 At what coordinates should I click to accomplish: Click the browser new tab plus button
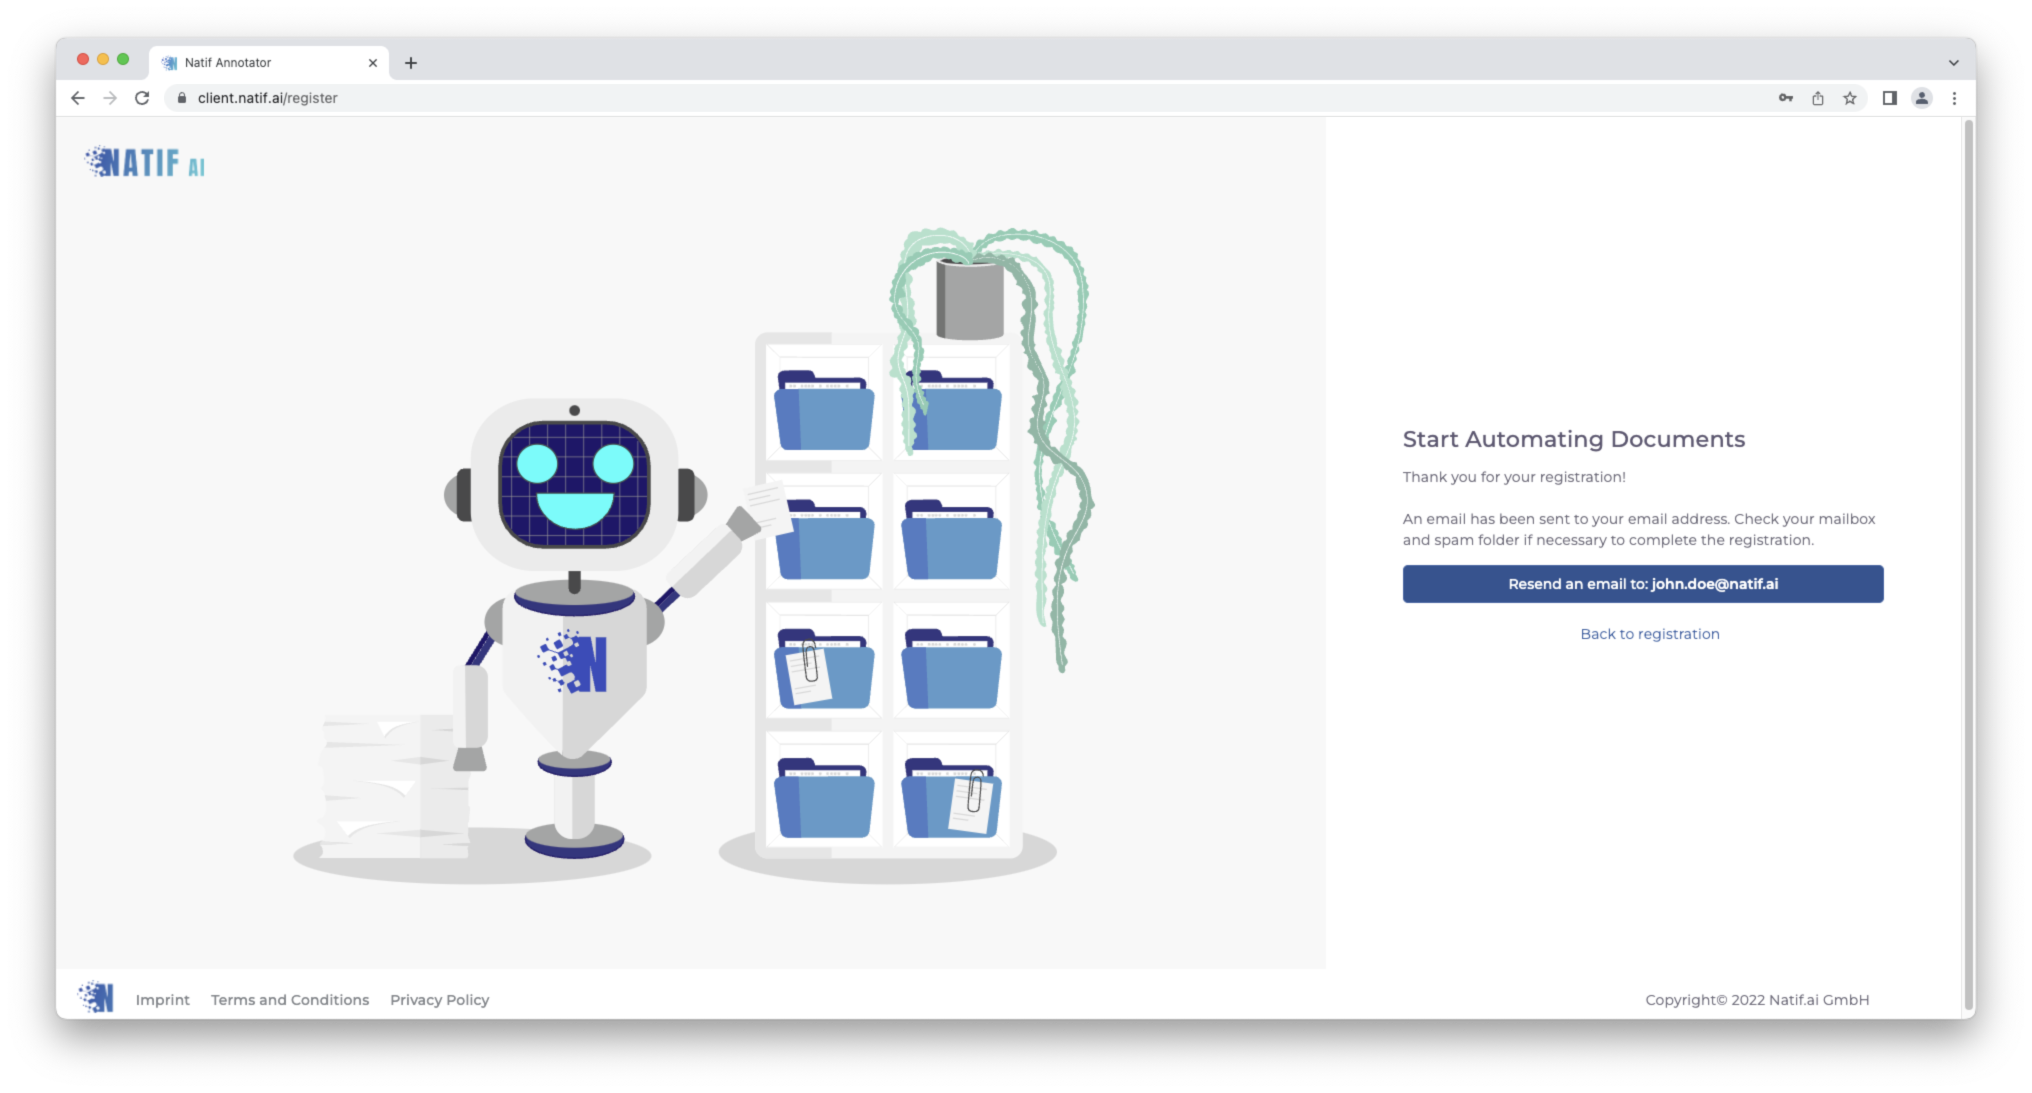tap(412, 62)
